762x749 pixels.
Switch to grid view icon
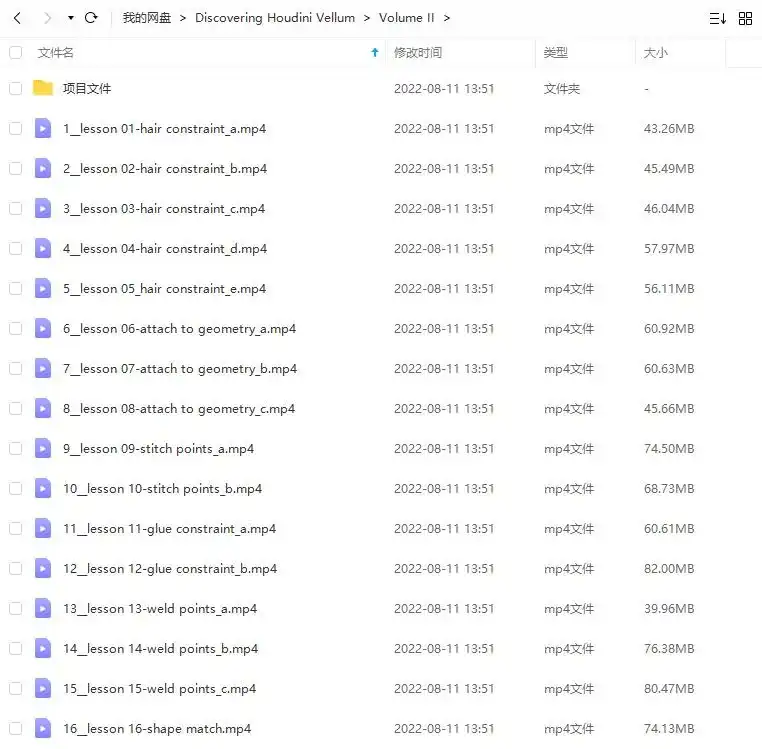point(745,18)
